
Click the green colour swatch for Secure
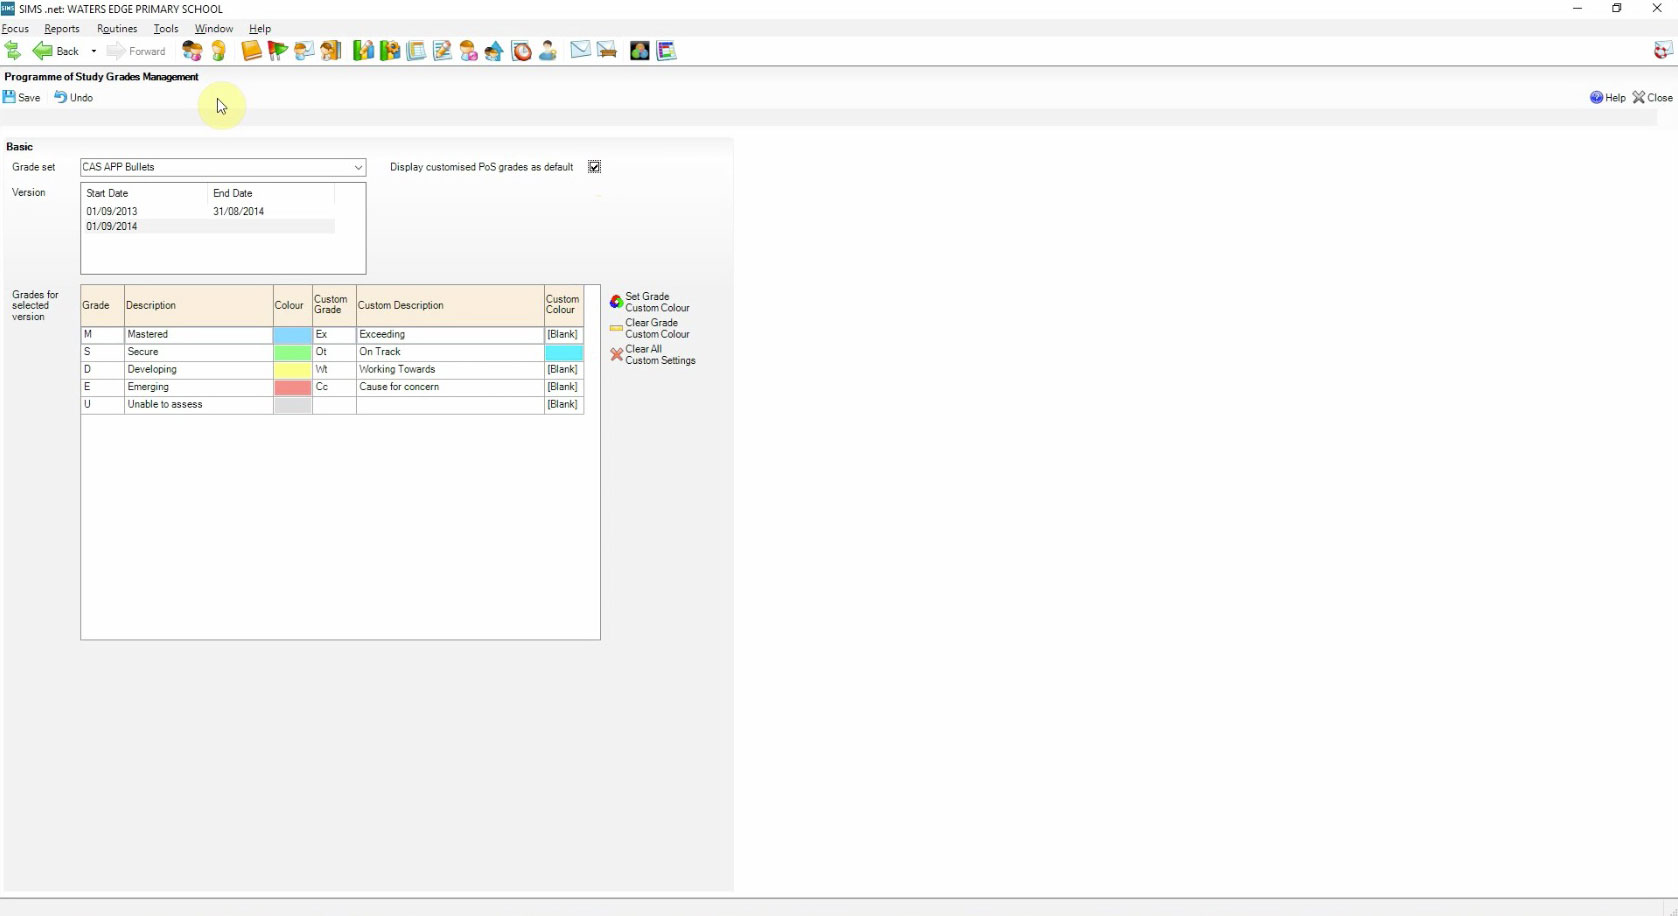tap(293, 352)
